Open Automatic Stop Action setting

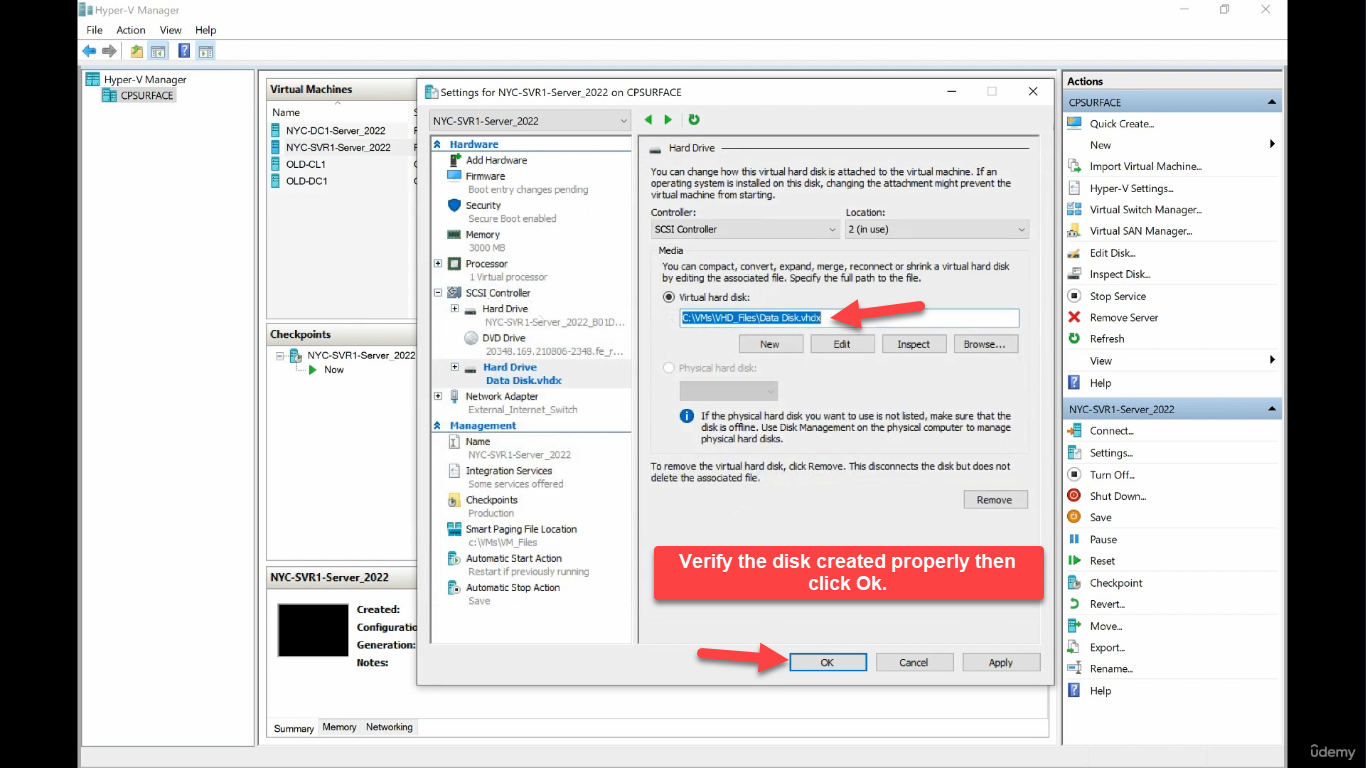pos(512,587)
